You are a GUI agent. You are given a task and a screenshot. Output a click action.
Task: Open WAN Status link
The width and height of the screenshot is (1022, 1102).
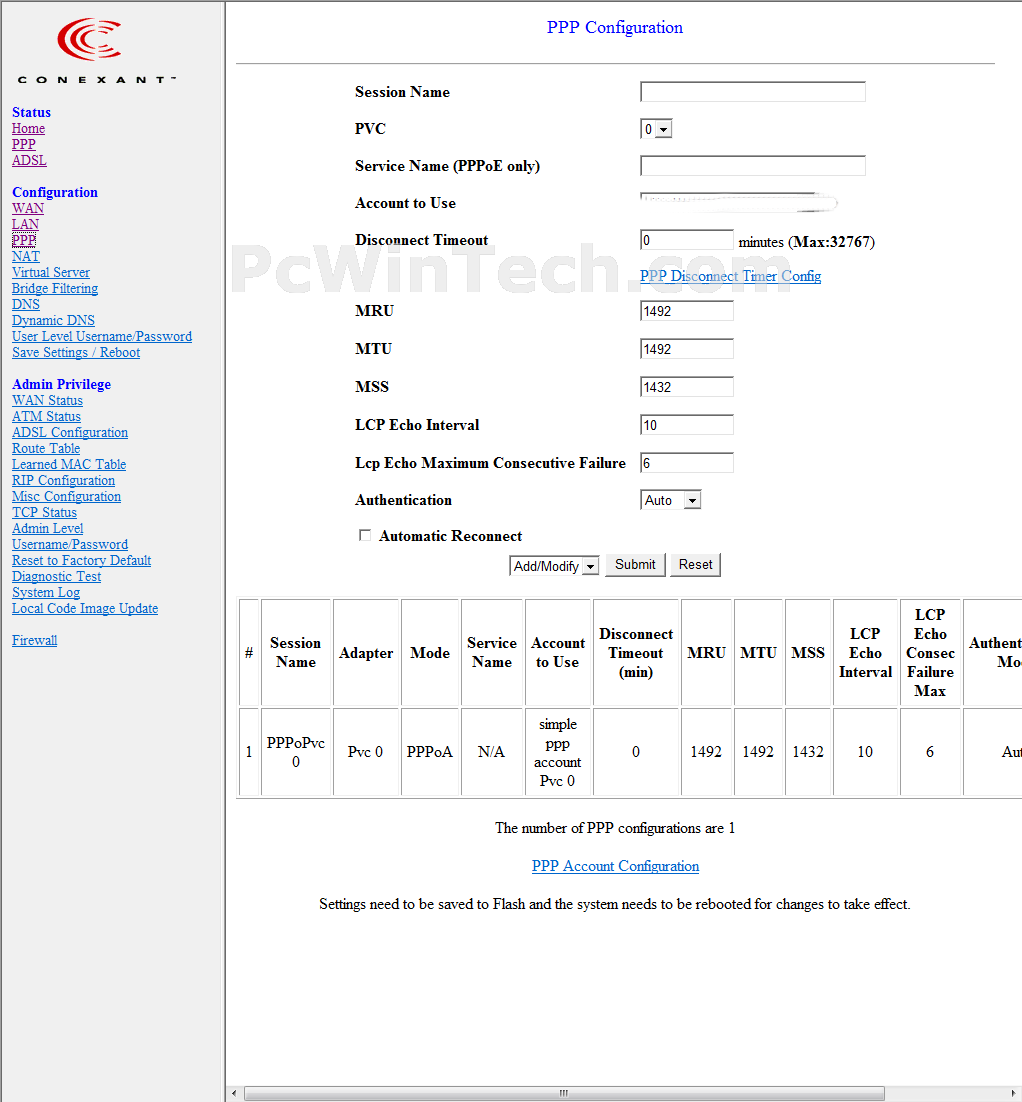(x=47, y=401)
